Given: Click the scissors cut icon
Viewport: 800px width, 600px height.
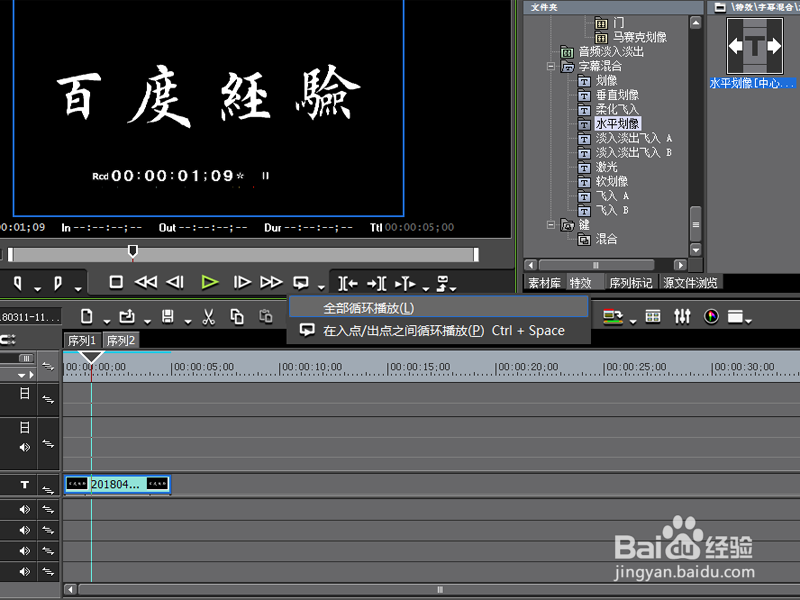Looking at the screenshot, I should click(208, 317).
